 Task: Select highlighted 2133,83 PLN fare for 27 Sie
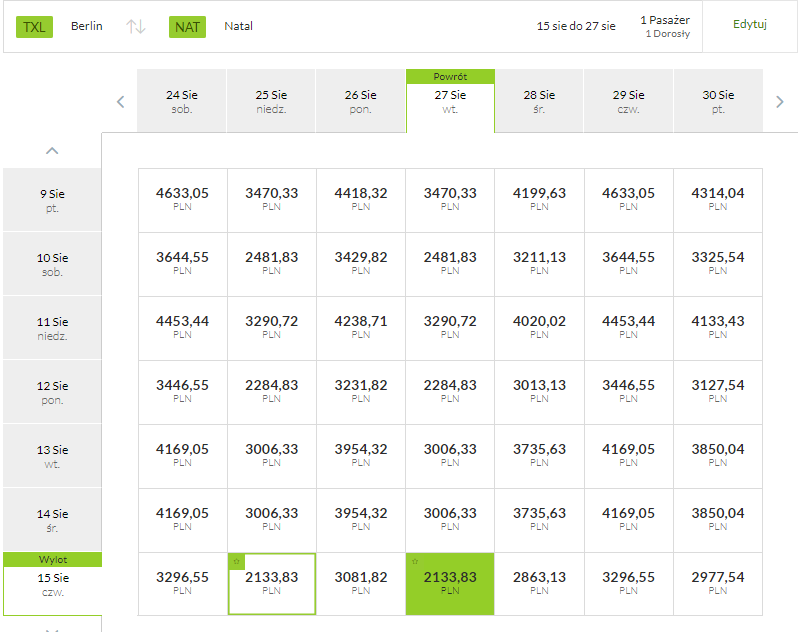point(450,584)
